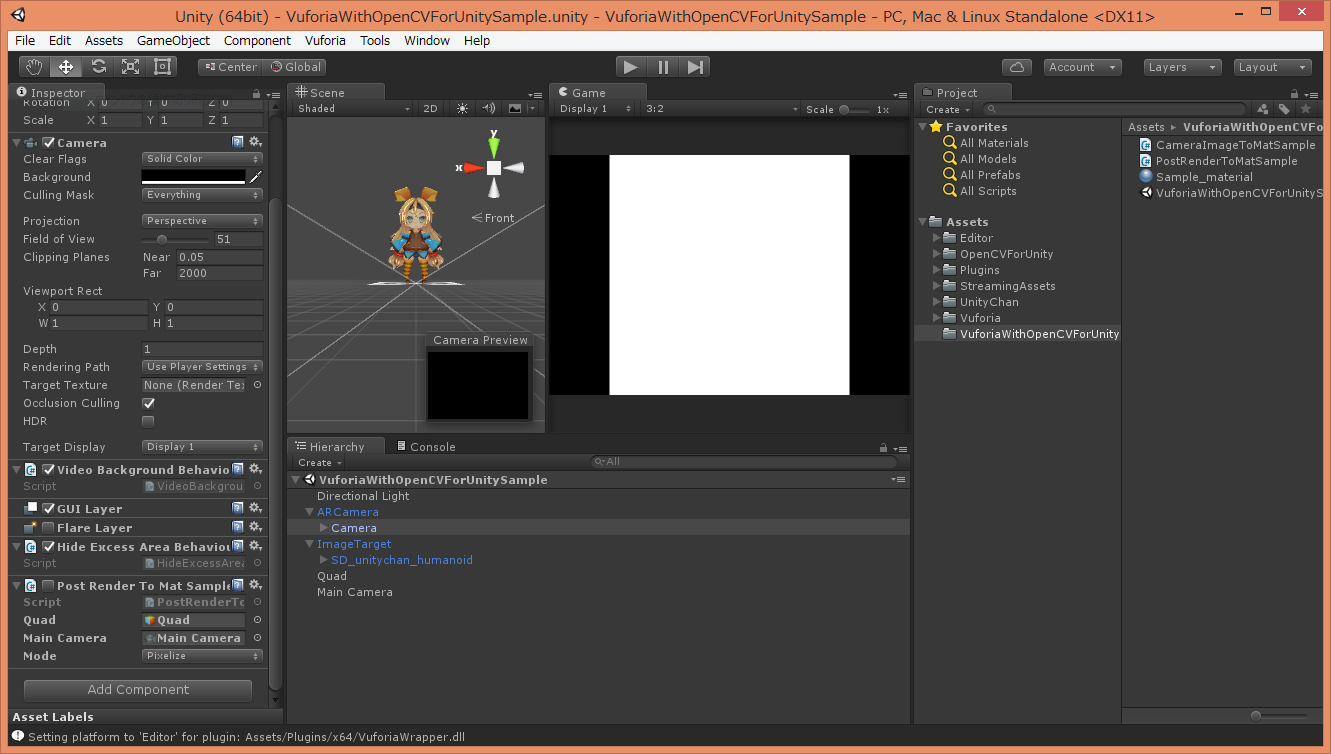Start Play mode
The width and height of the screenshot is (1331, 754).
point(630,67)
